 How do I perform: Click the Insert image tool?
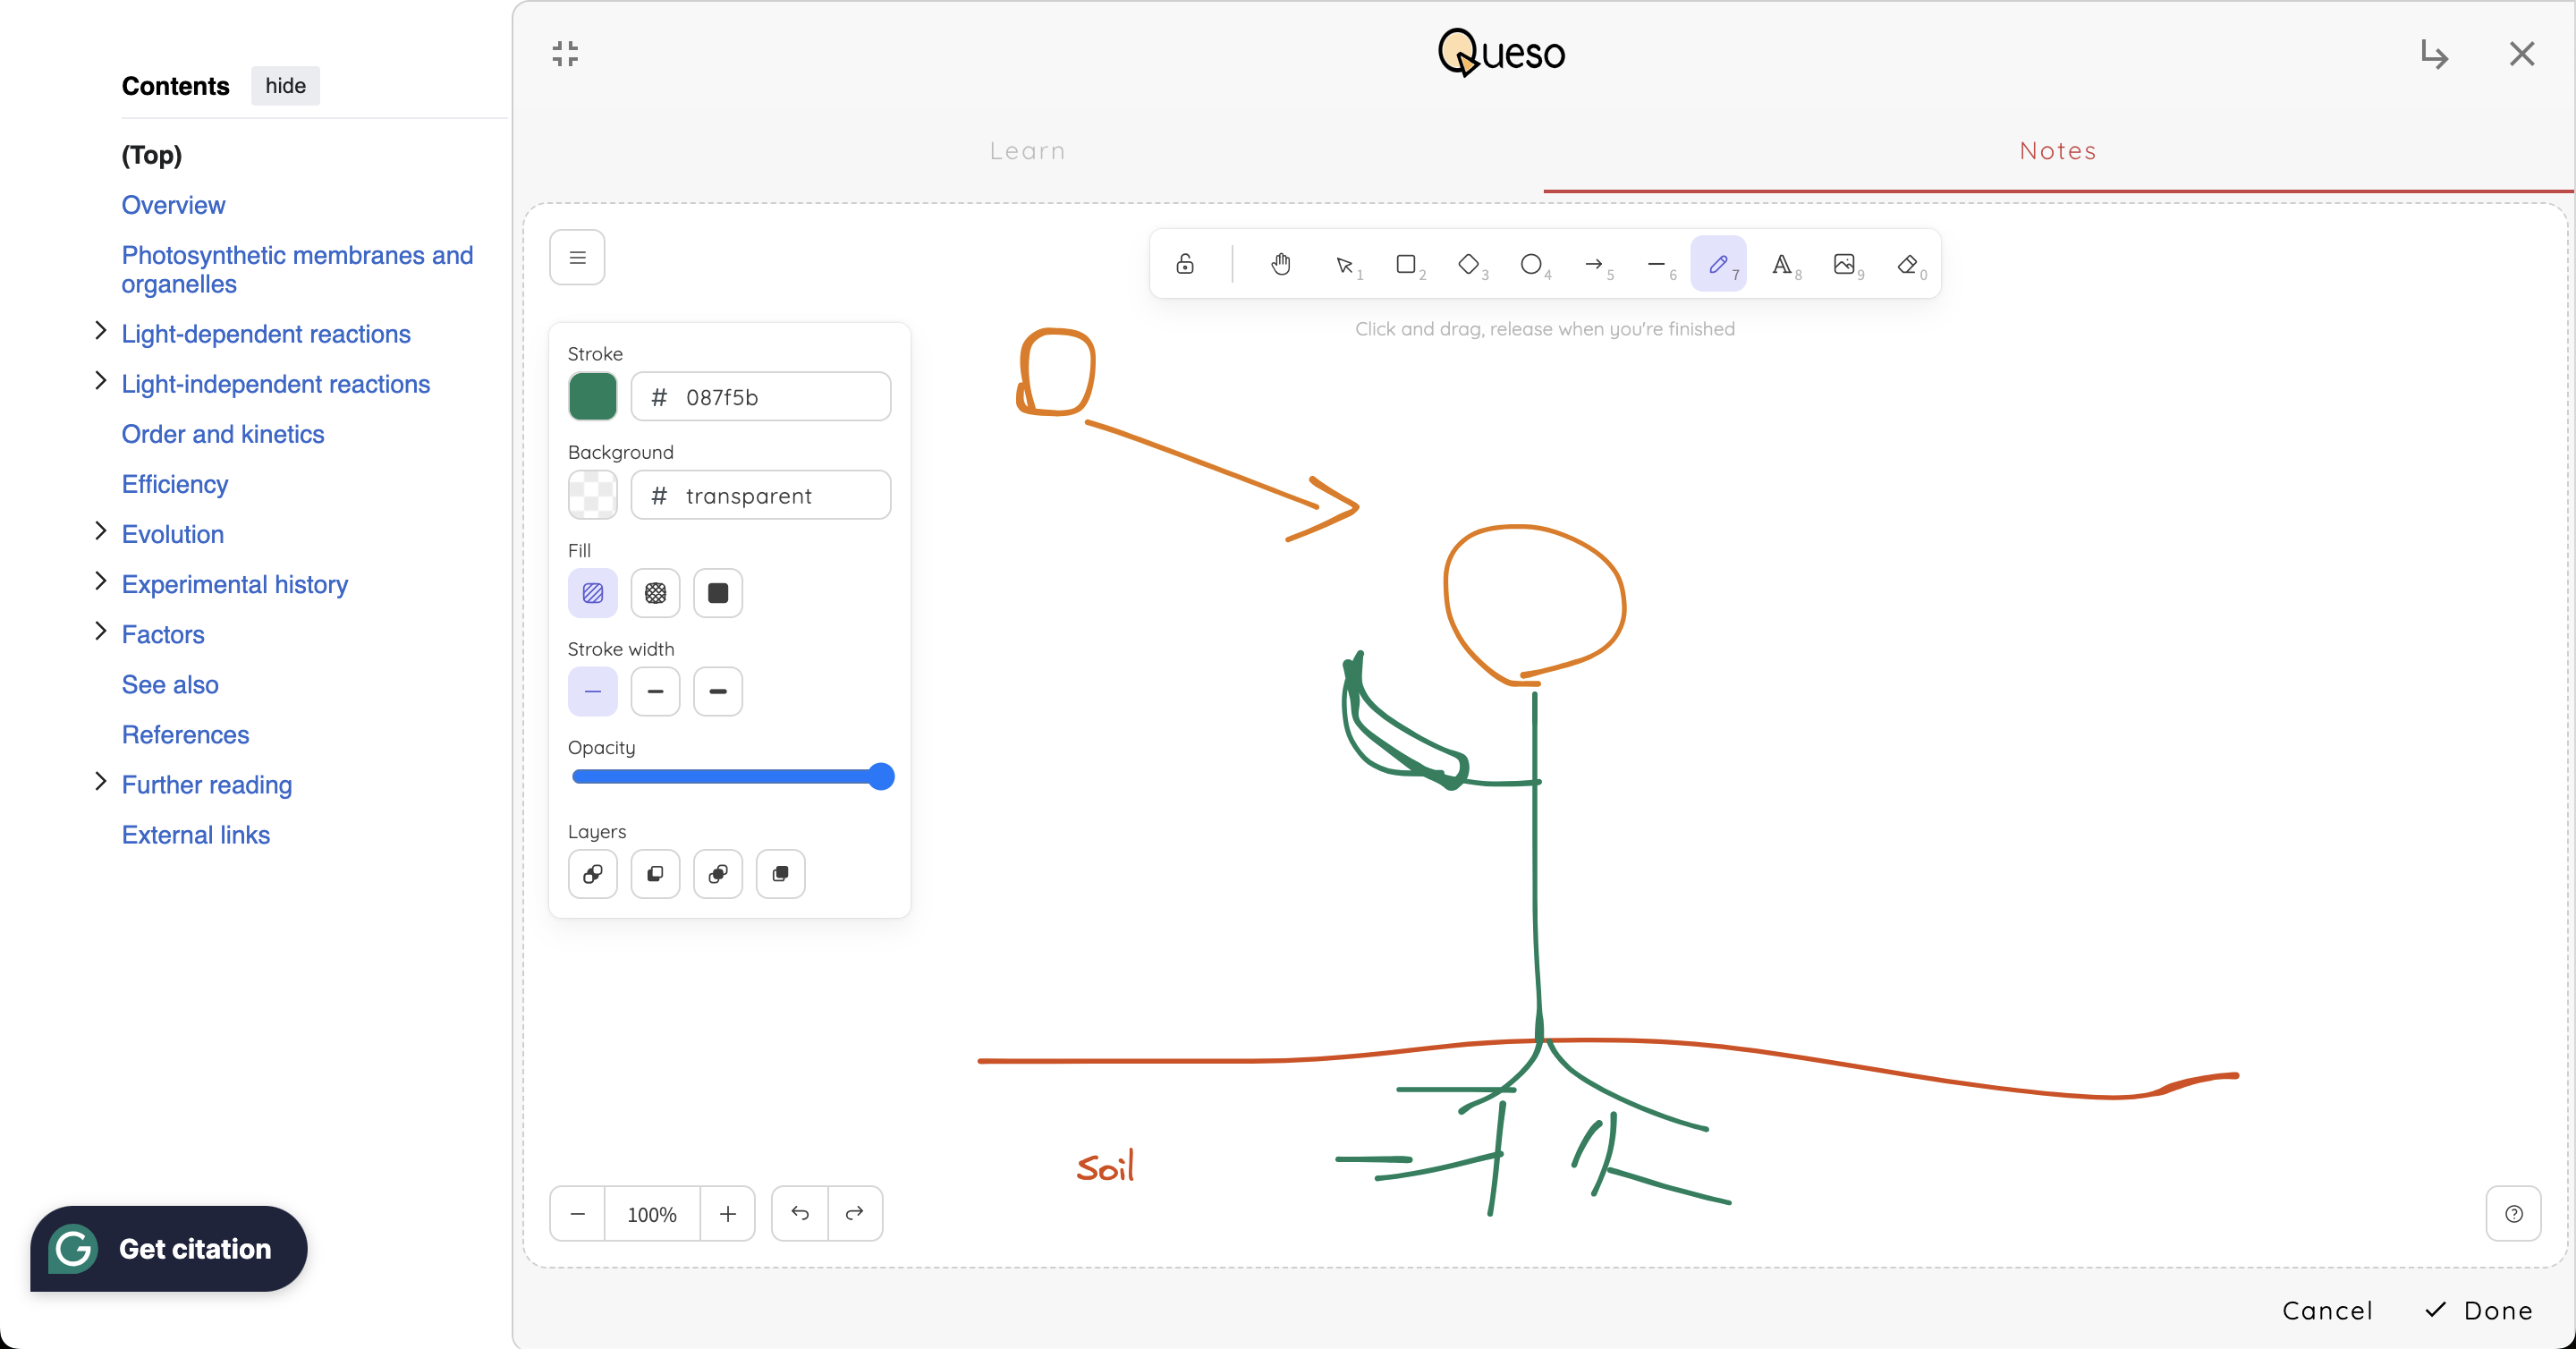pos(1844,264)
